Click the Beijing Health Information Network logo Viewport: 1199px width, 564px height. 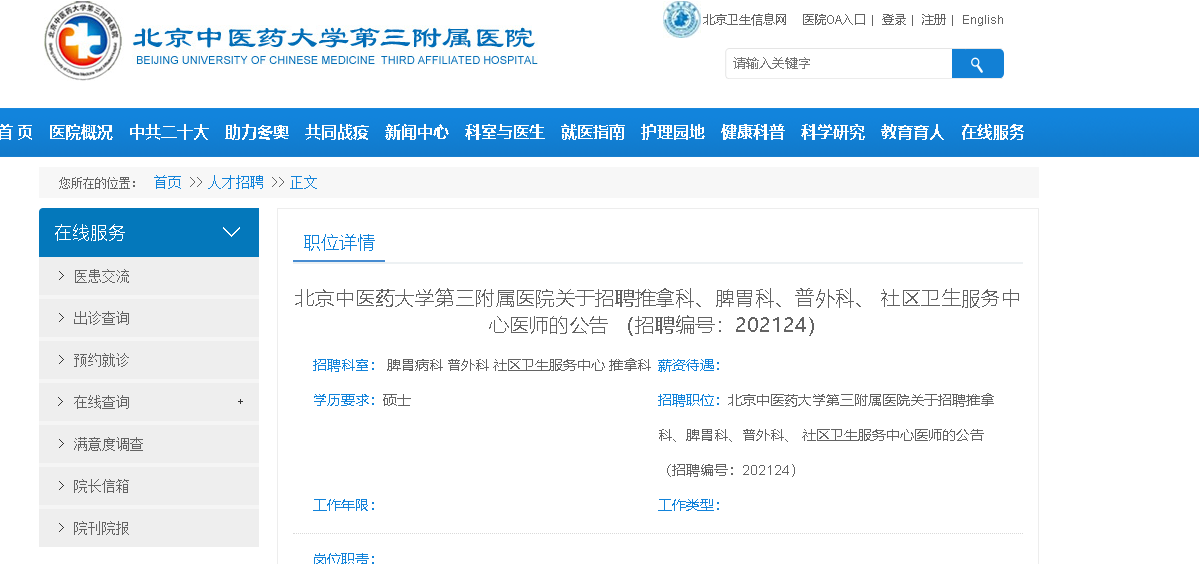tap(681, 20)
